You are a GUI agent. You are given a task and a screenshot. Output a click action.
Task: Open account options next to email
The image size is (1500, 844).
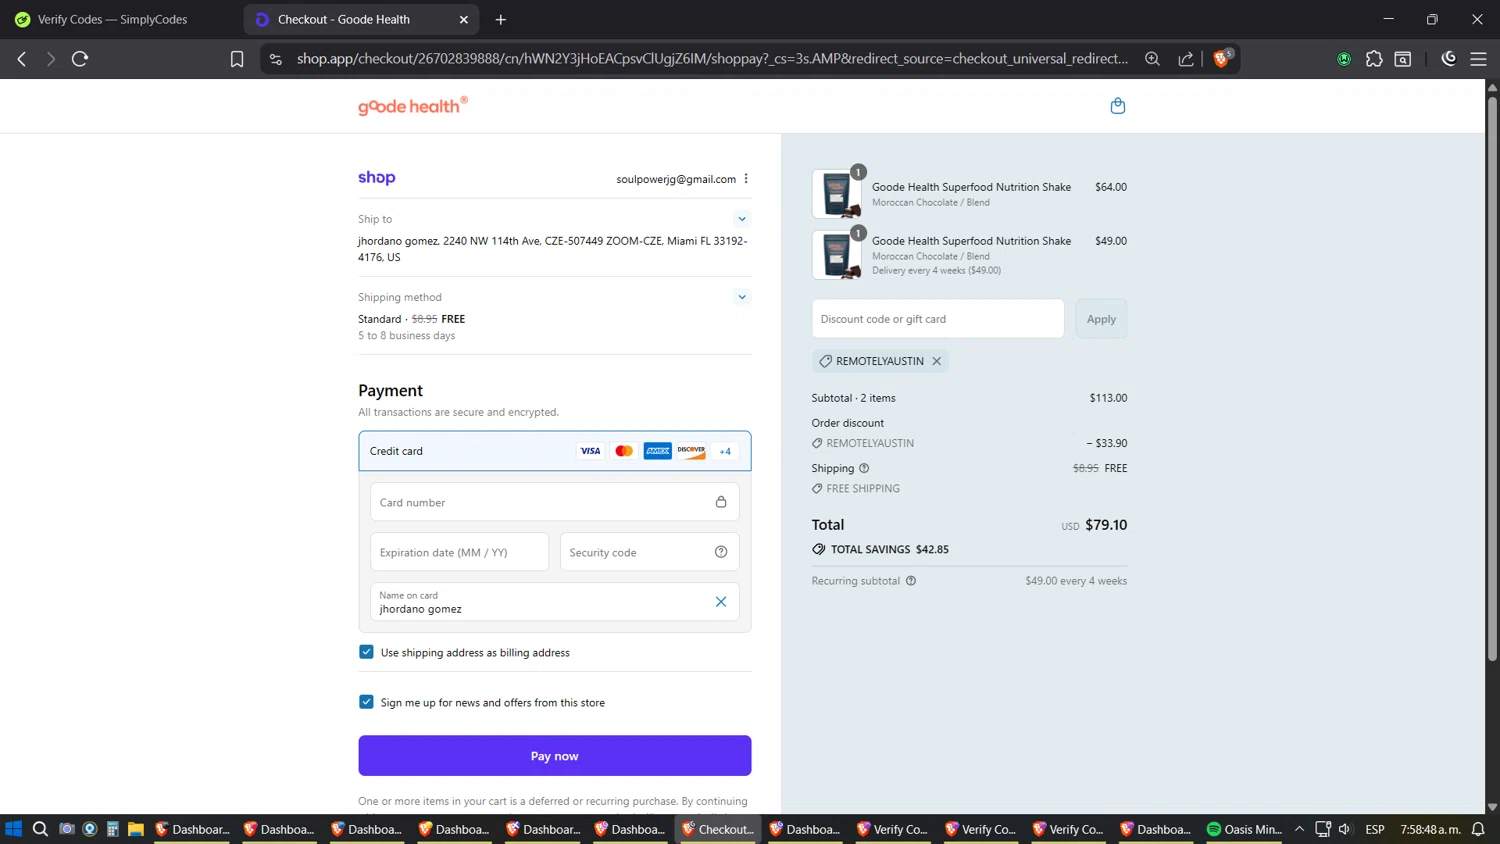pyautogui.click(x=746, y=179)
